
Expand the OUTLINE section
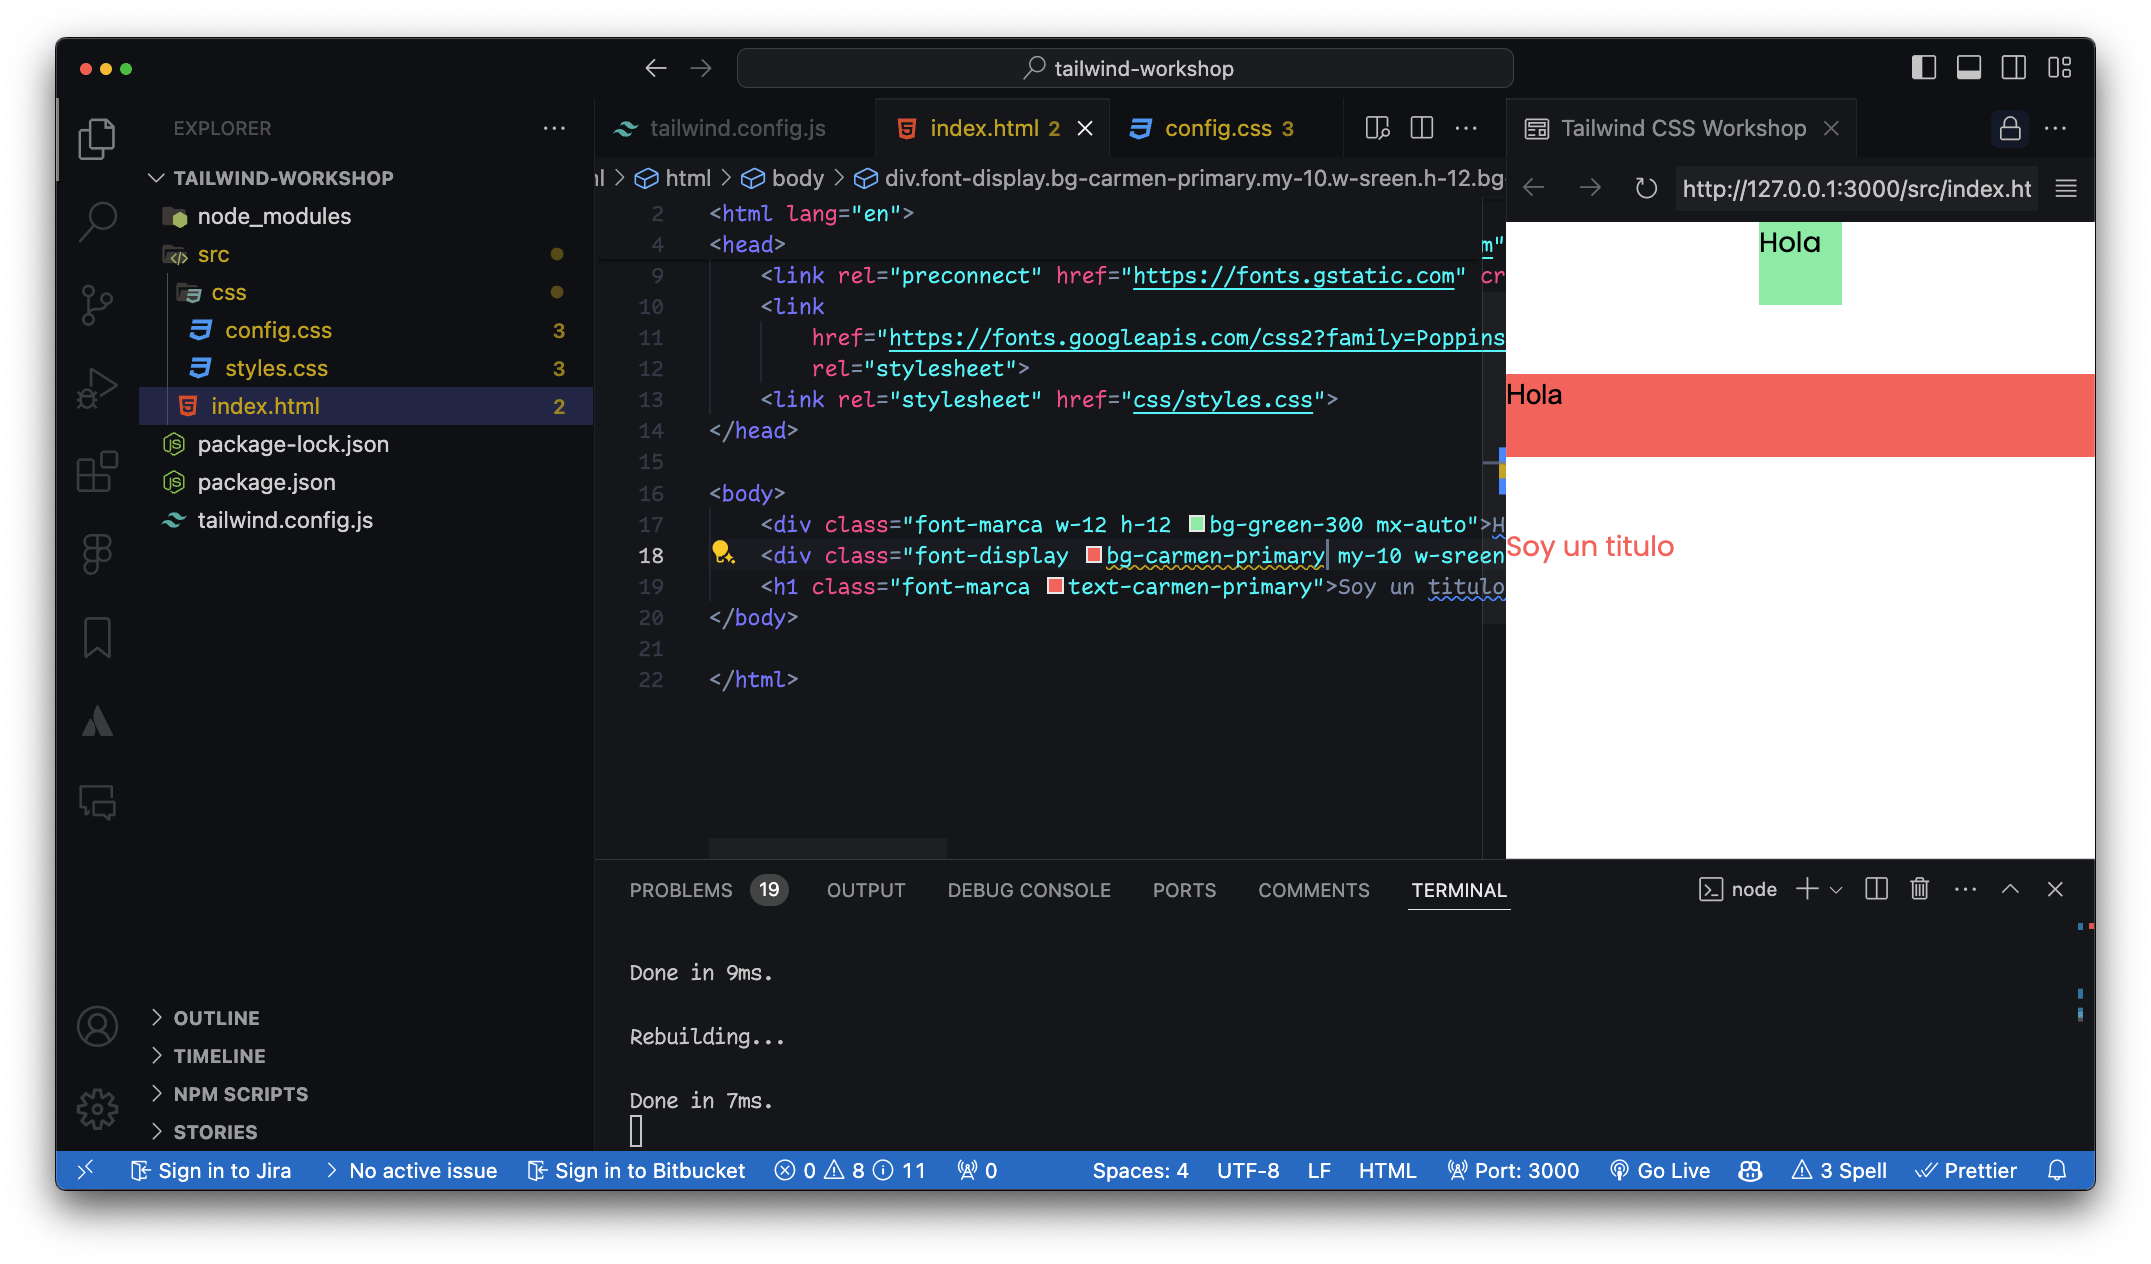tap(216, 1018)
